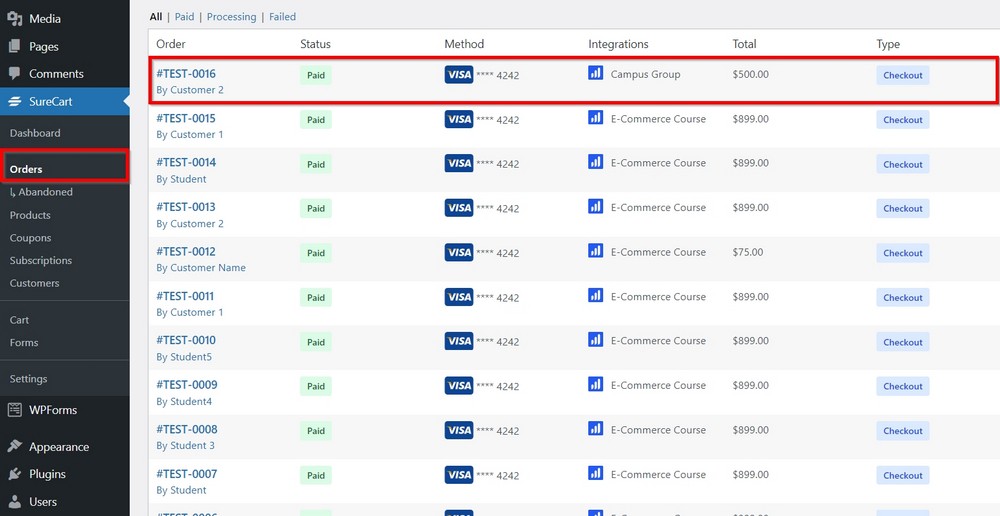
Task: Open order #TEST-0016 link
Action: pyautogui.click(x=186, y=74)
